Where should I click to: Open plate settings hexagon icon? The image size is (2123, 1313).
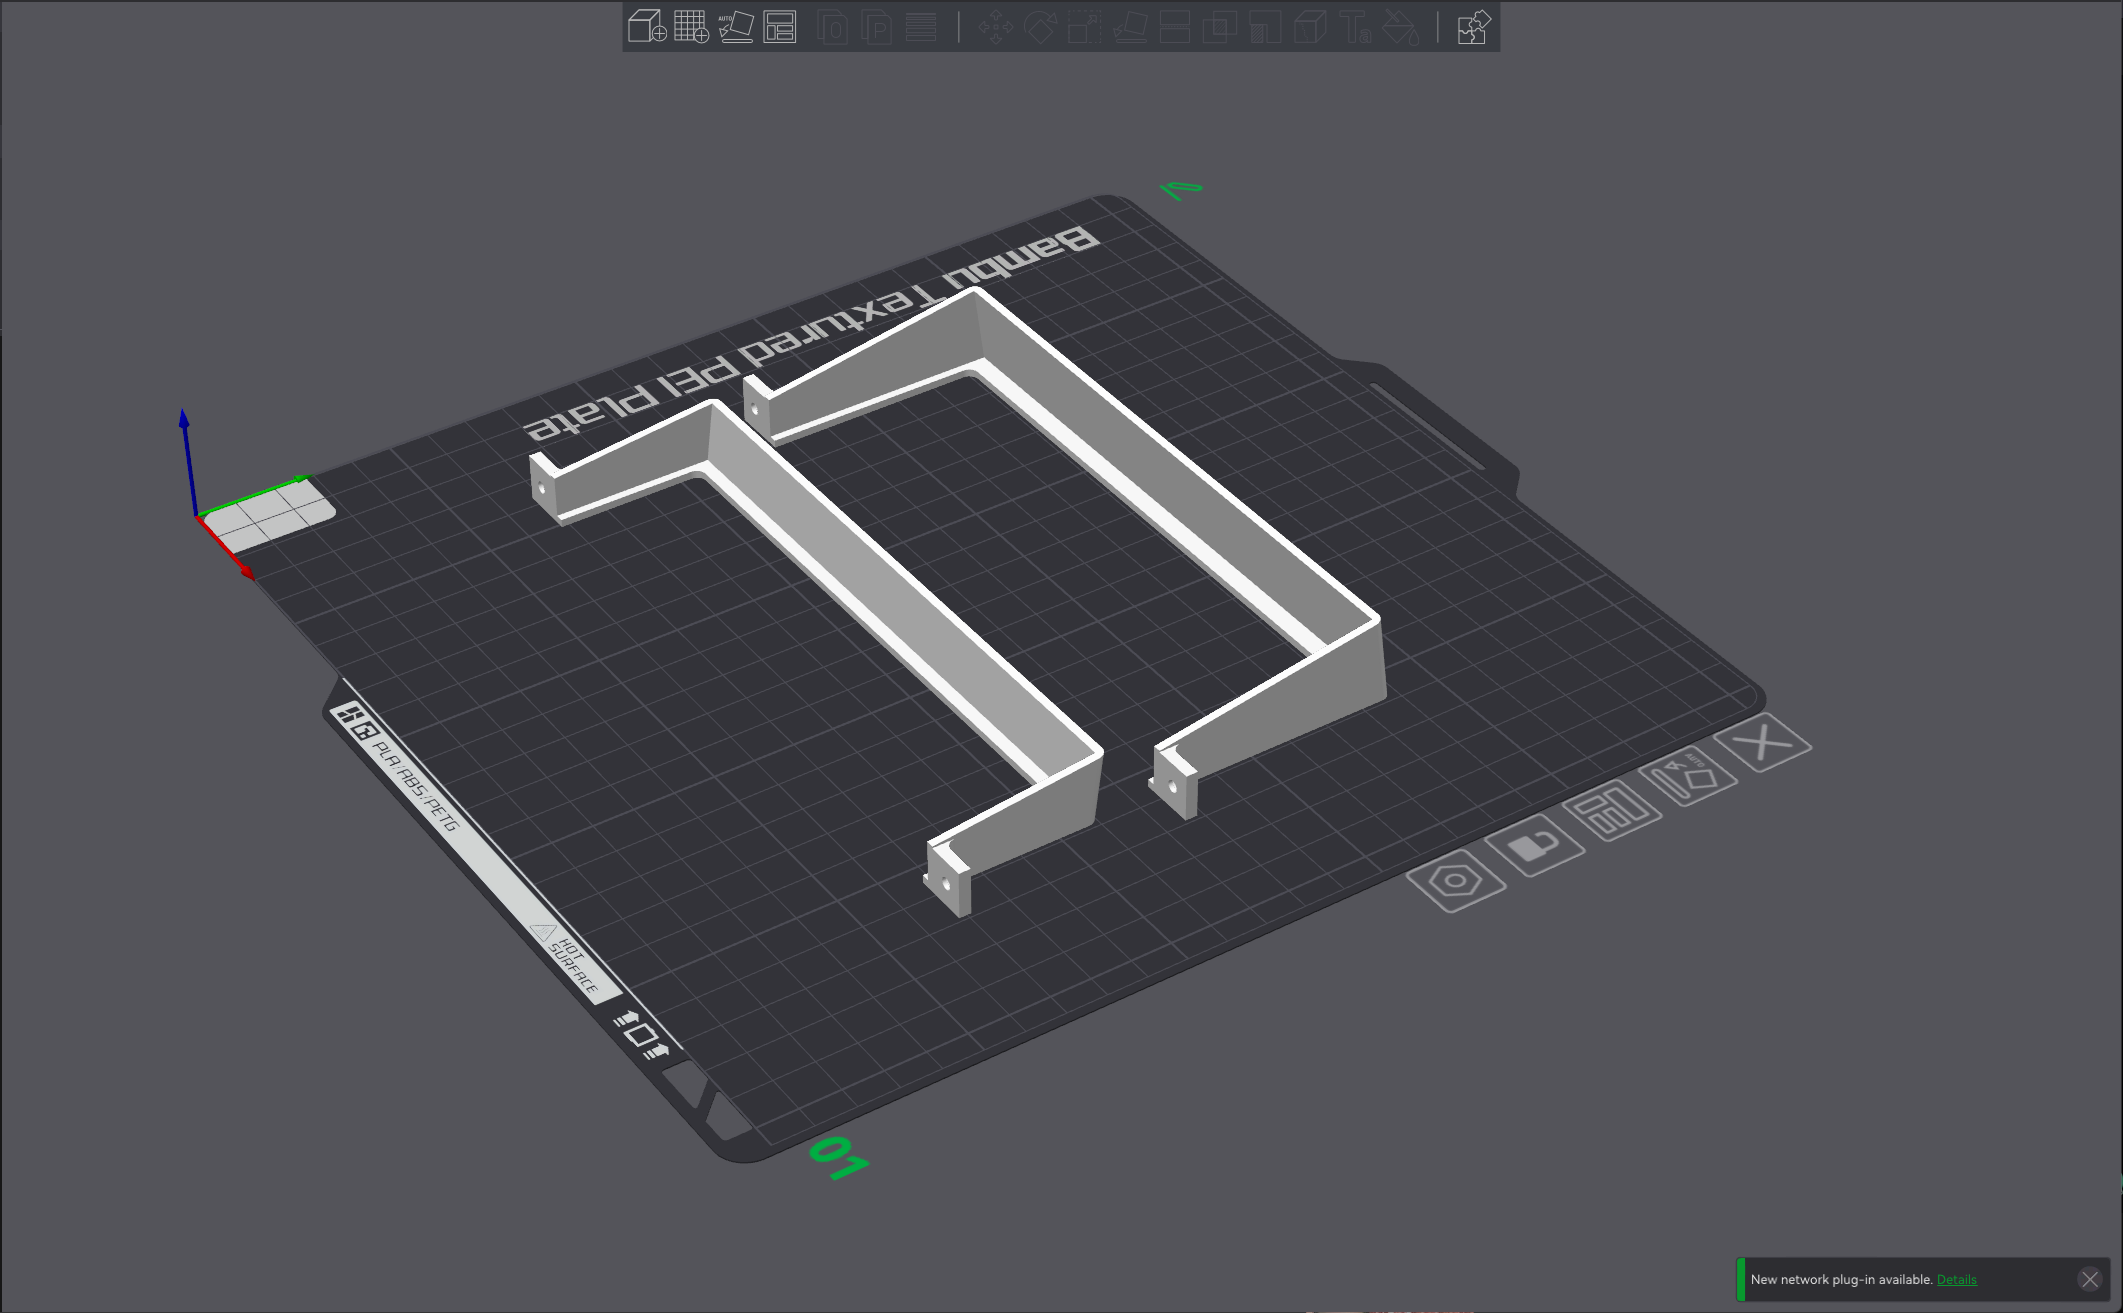[1455, 881]
